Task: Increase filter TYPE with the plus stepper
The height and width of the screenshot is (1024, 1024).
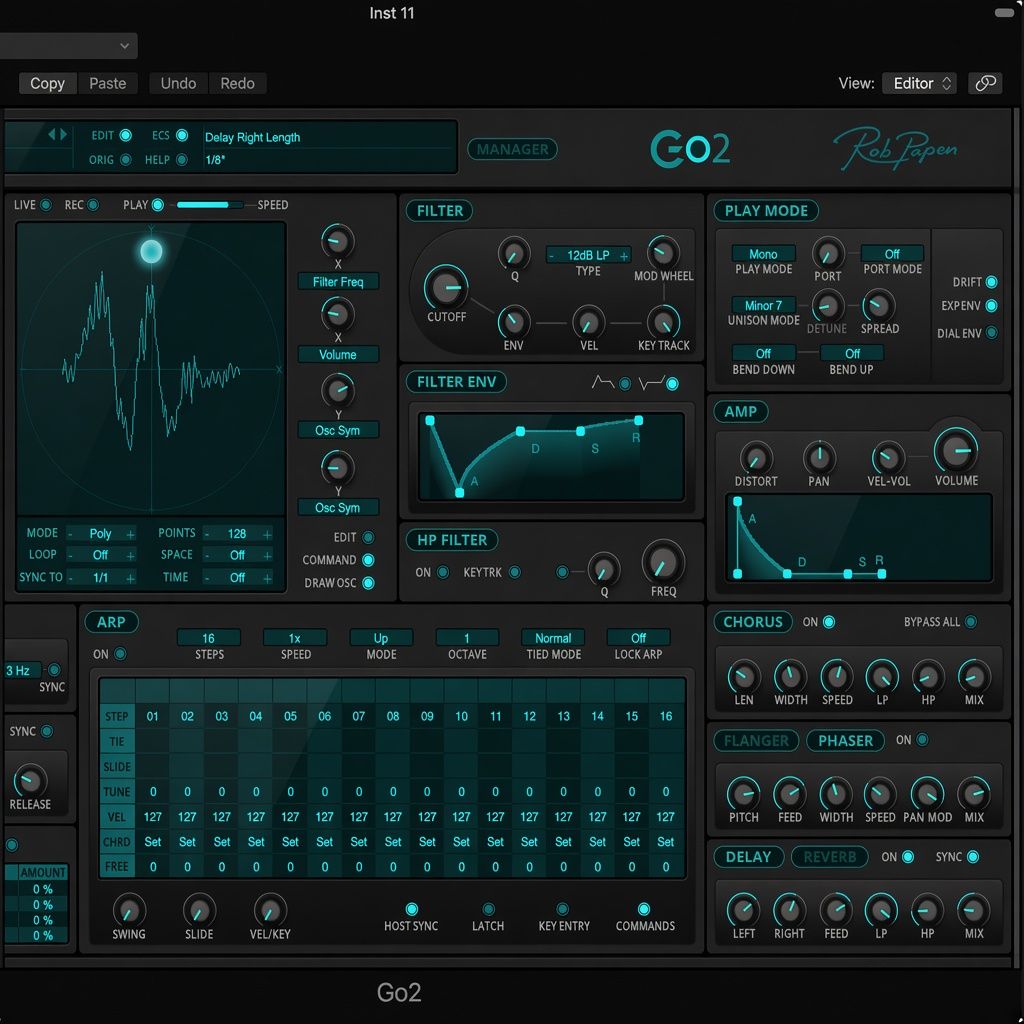Action: click(624, 255)
